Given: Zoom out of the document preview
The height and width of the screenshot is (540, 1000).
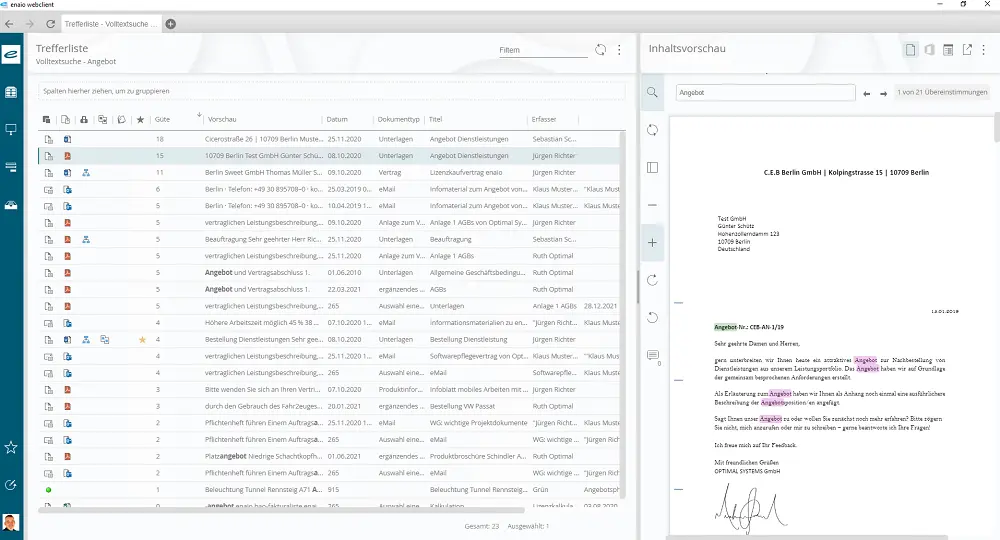Looking at the screenshot, I should [x=652, y=205].
